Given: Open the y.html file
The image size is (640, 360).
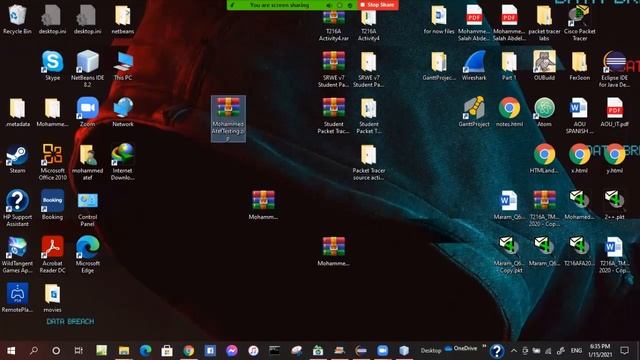Looking at the screenshot, I should point(614,158).
